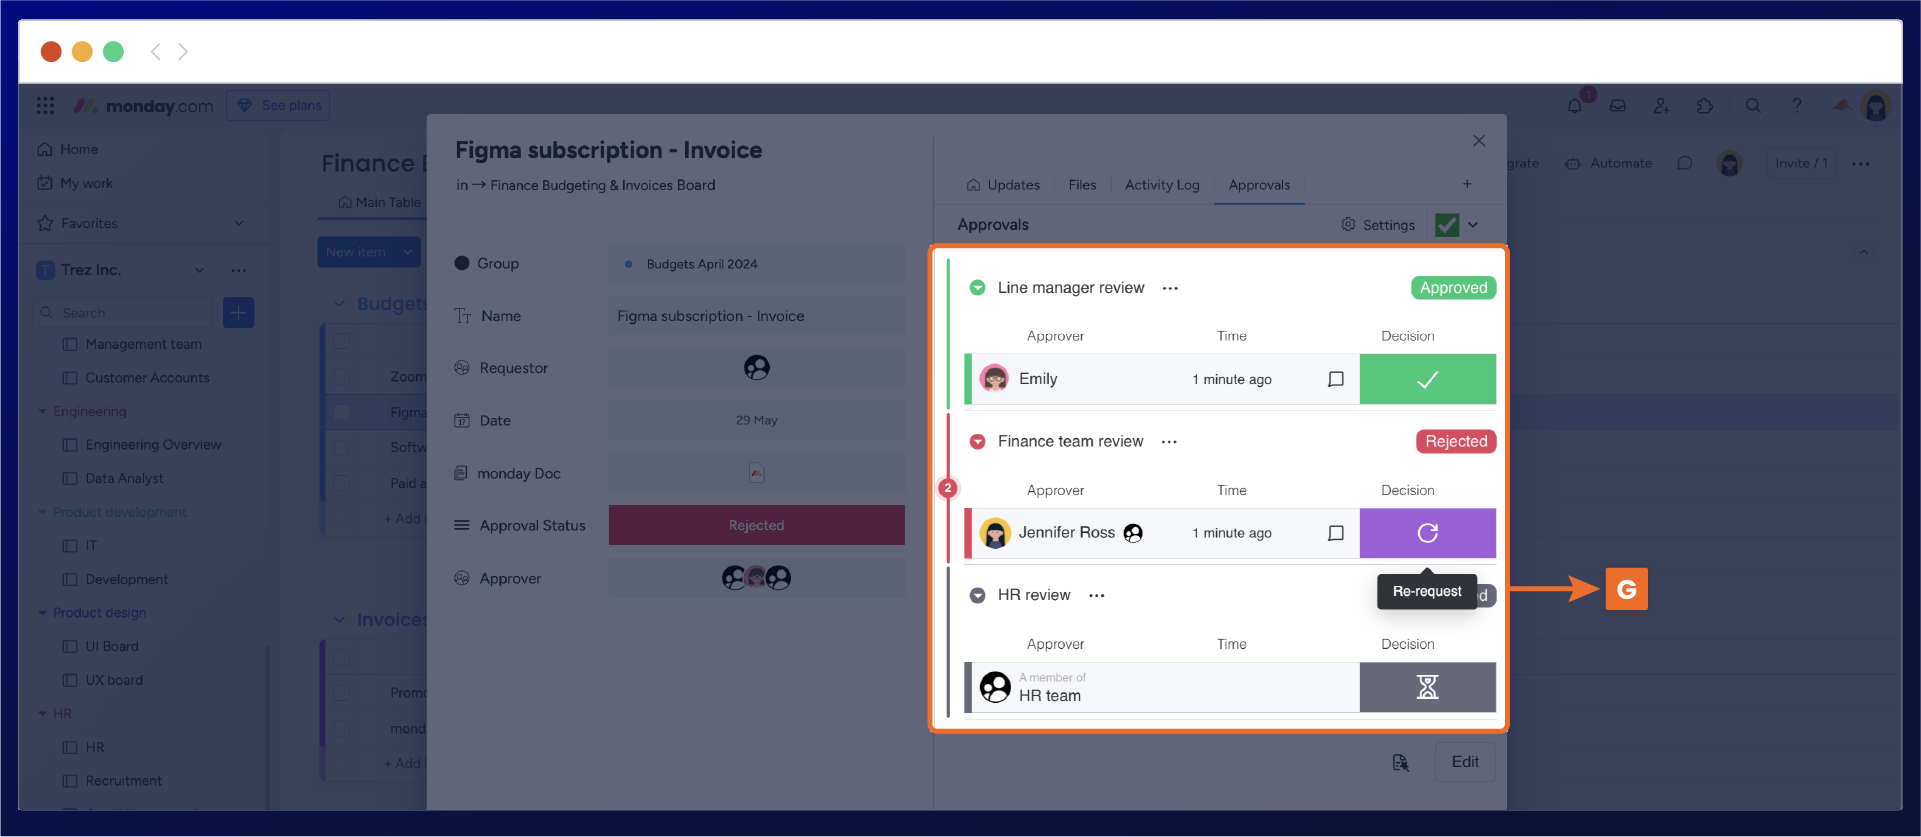Viewport: 1921px width, 837px height.
Task: Click the notifications bell icon
Action: click(1575, 106)
